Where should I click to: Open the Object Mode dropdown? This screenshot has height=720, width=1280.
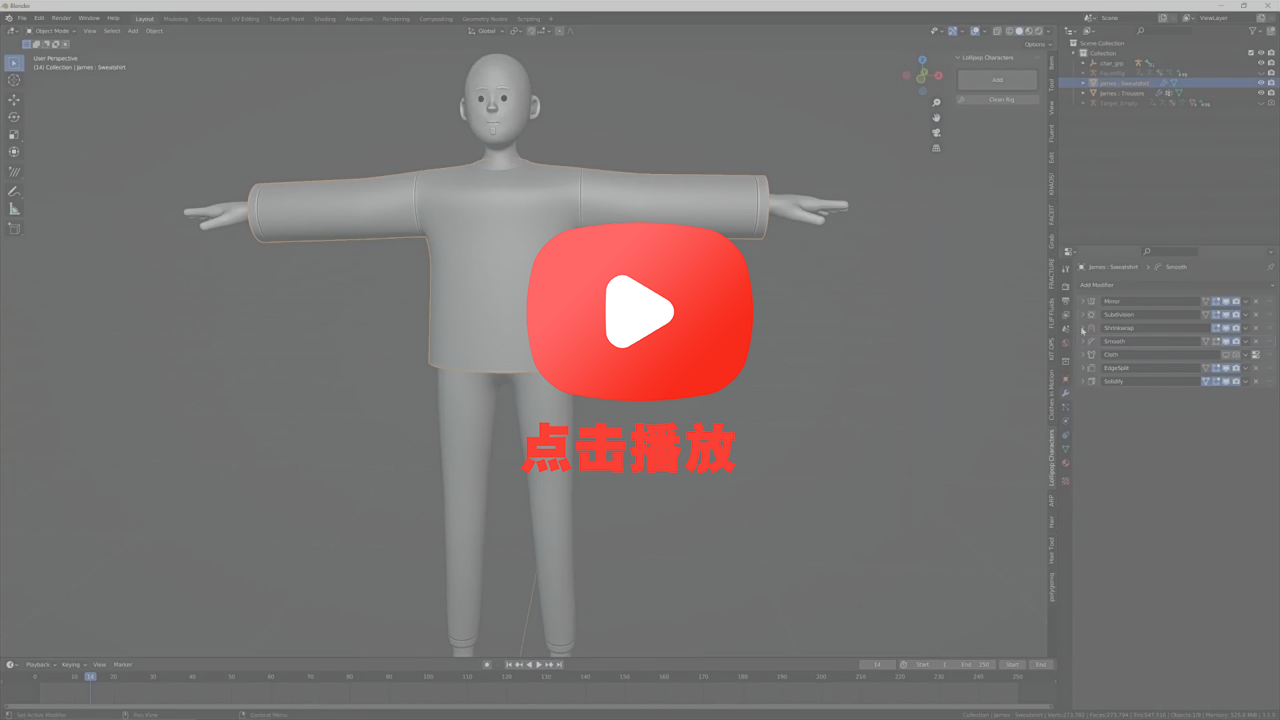click(50, 31)
